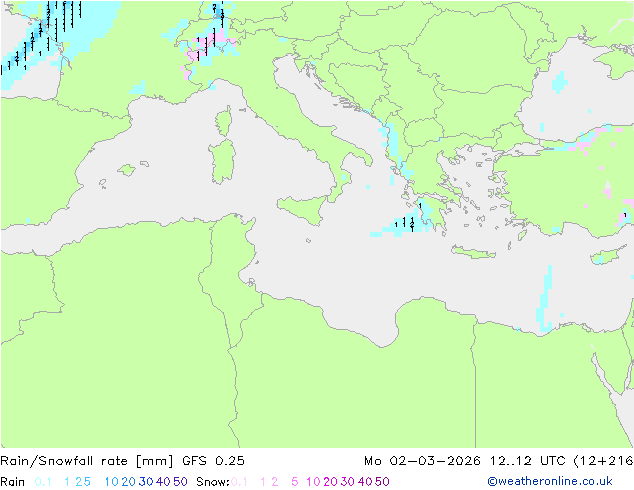Viewport: 634px width, 490px height.
Task: Click the 'Mo 02-03-2026' date text
Action: (422, 461)
